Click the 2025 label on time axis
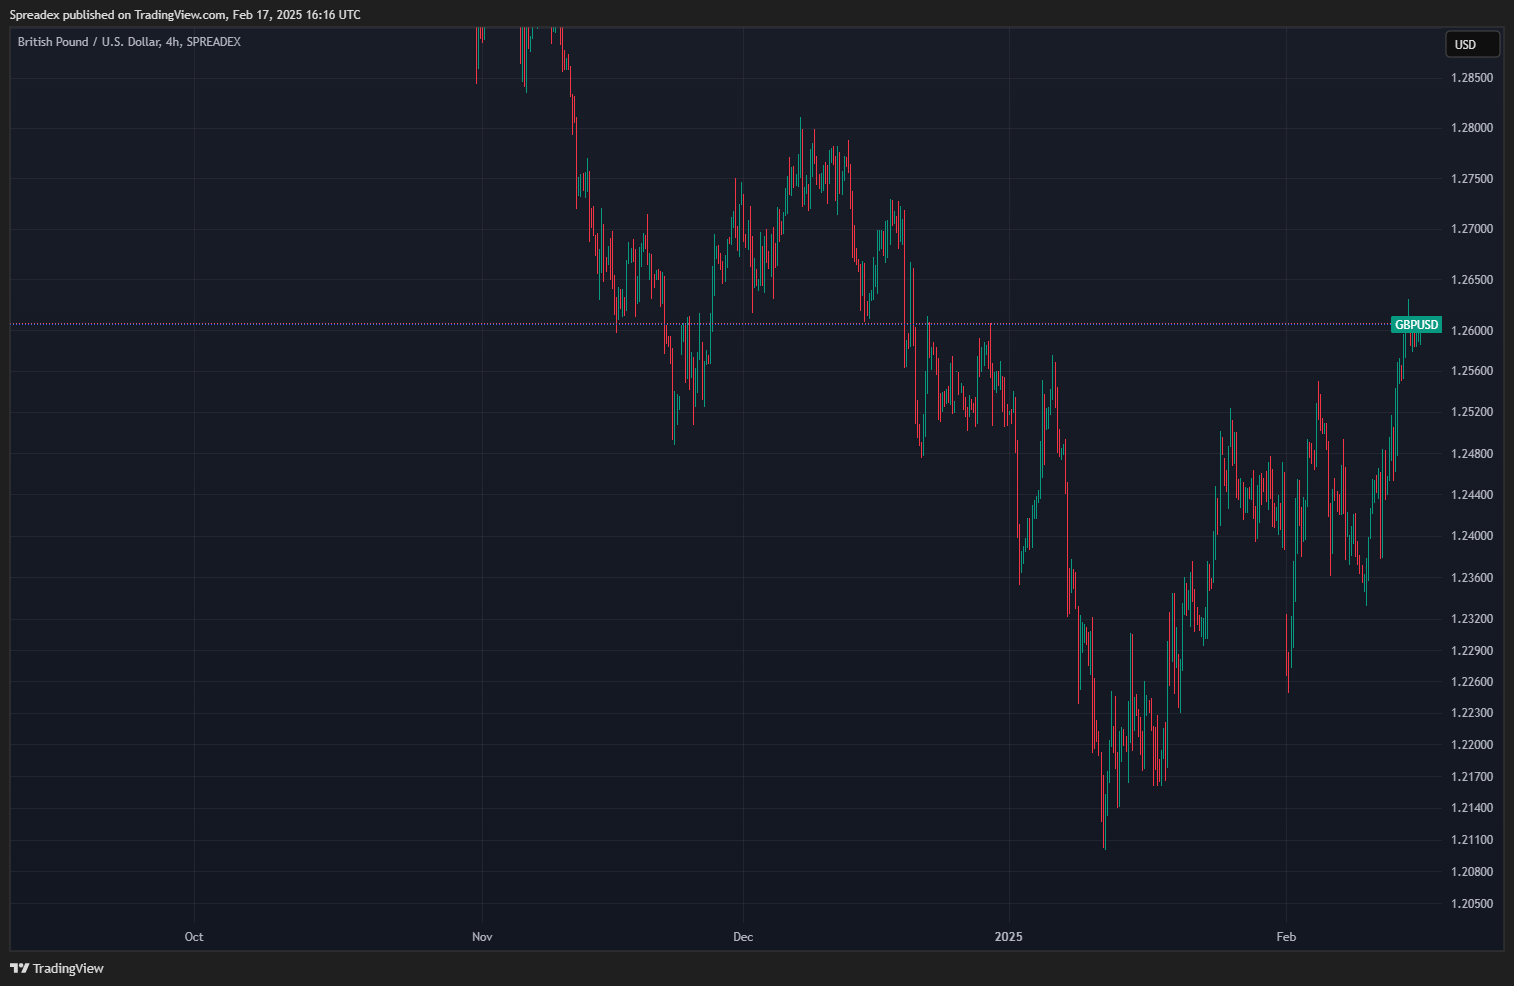Viewport: 1514px width, 986px height. [x=1009, y=937]
